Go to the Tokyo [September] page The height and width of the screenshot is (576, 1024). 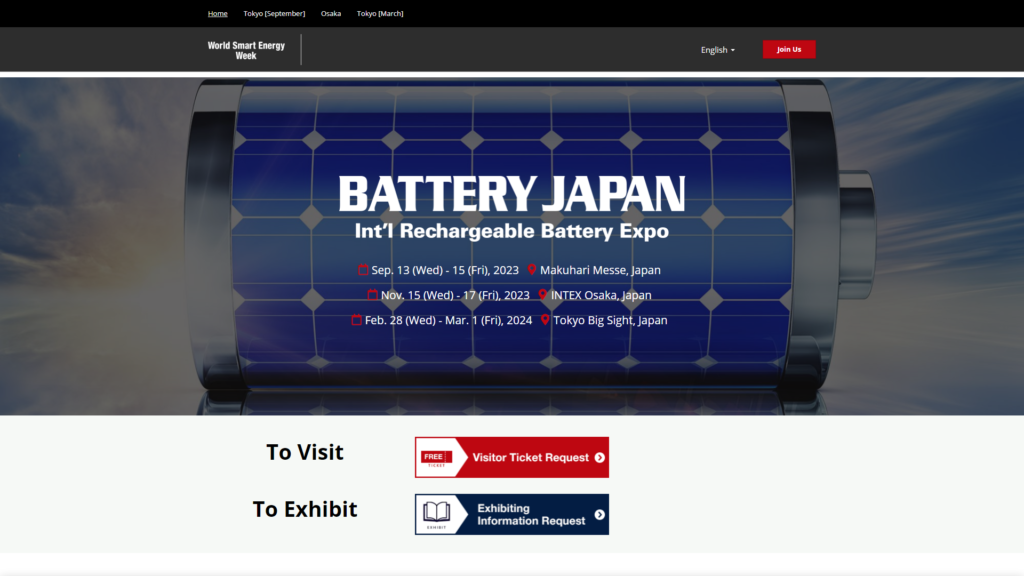274,14
